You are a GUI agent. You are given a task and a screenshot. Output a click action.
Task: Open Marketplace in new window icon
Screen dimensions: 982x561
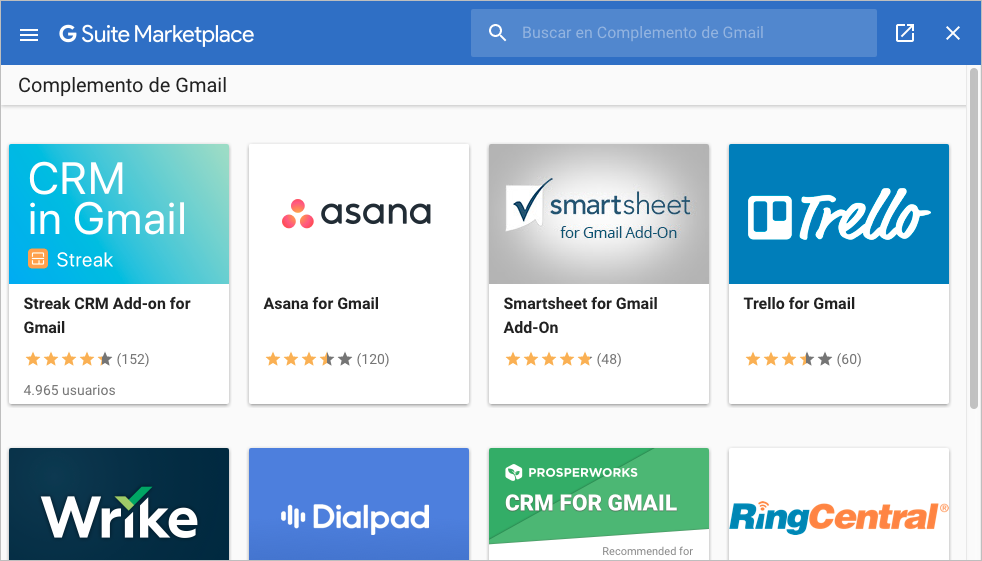point(905,33)
